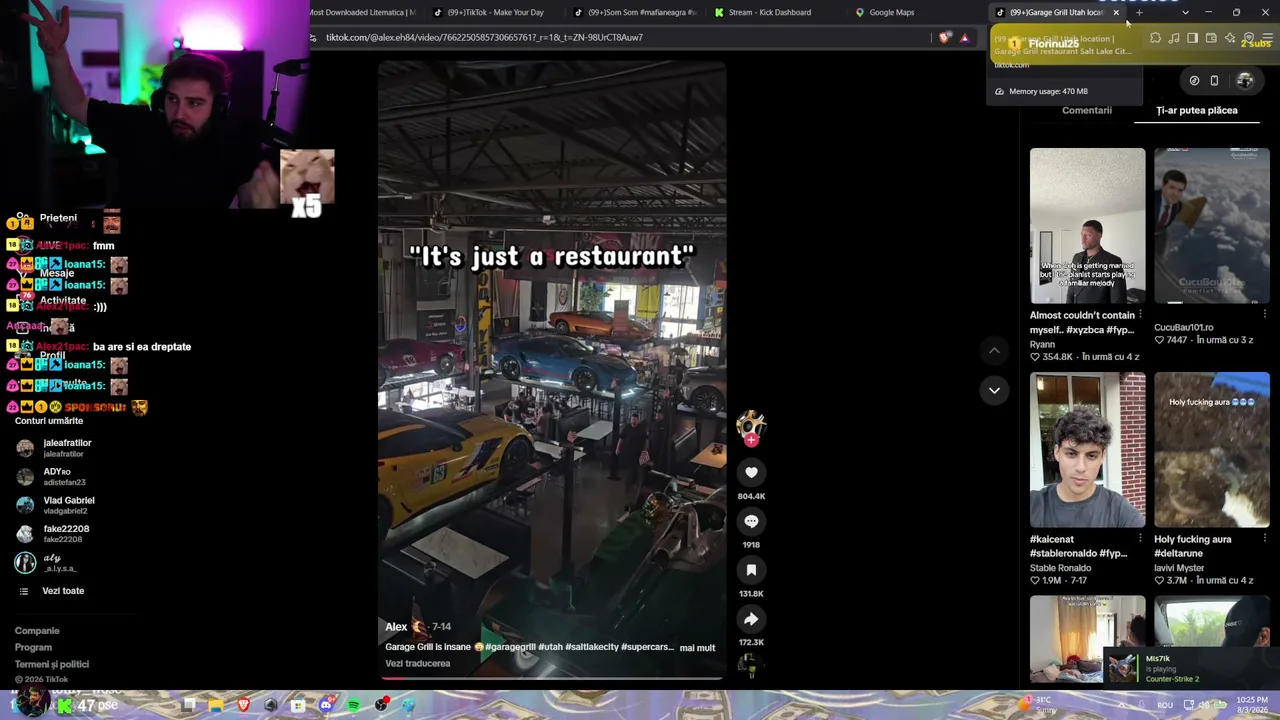Switch to the Stream - Kick Dashboard tab
The height and width of the screenshot is (720, 1280).
click(x=769, y=12)
